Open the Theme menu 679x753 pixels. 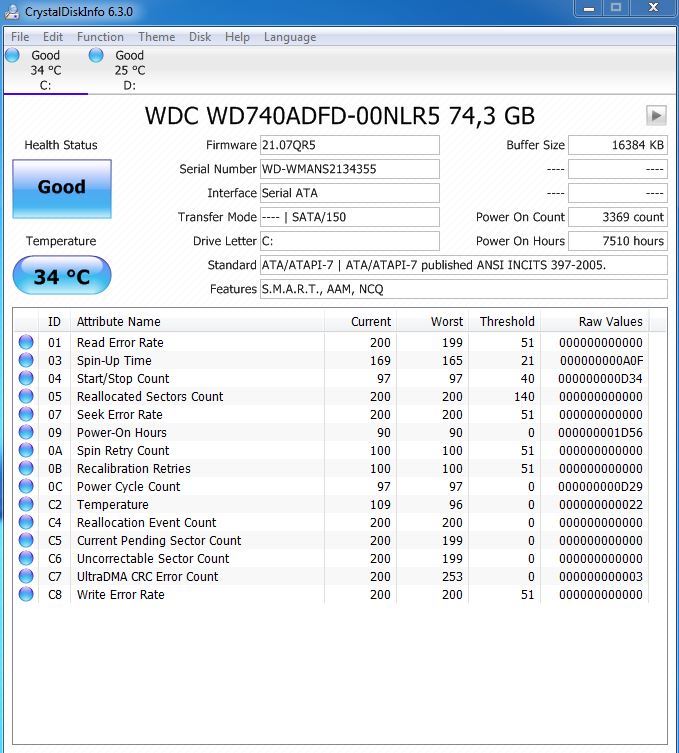click(x=157, y=37)
